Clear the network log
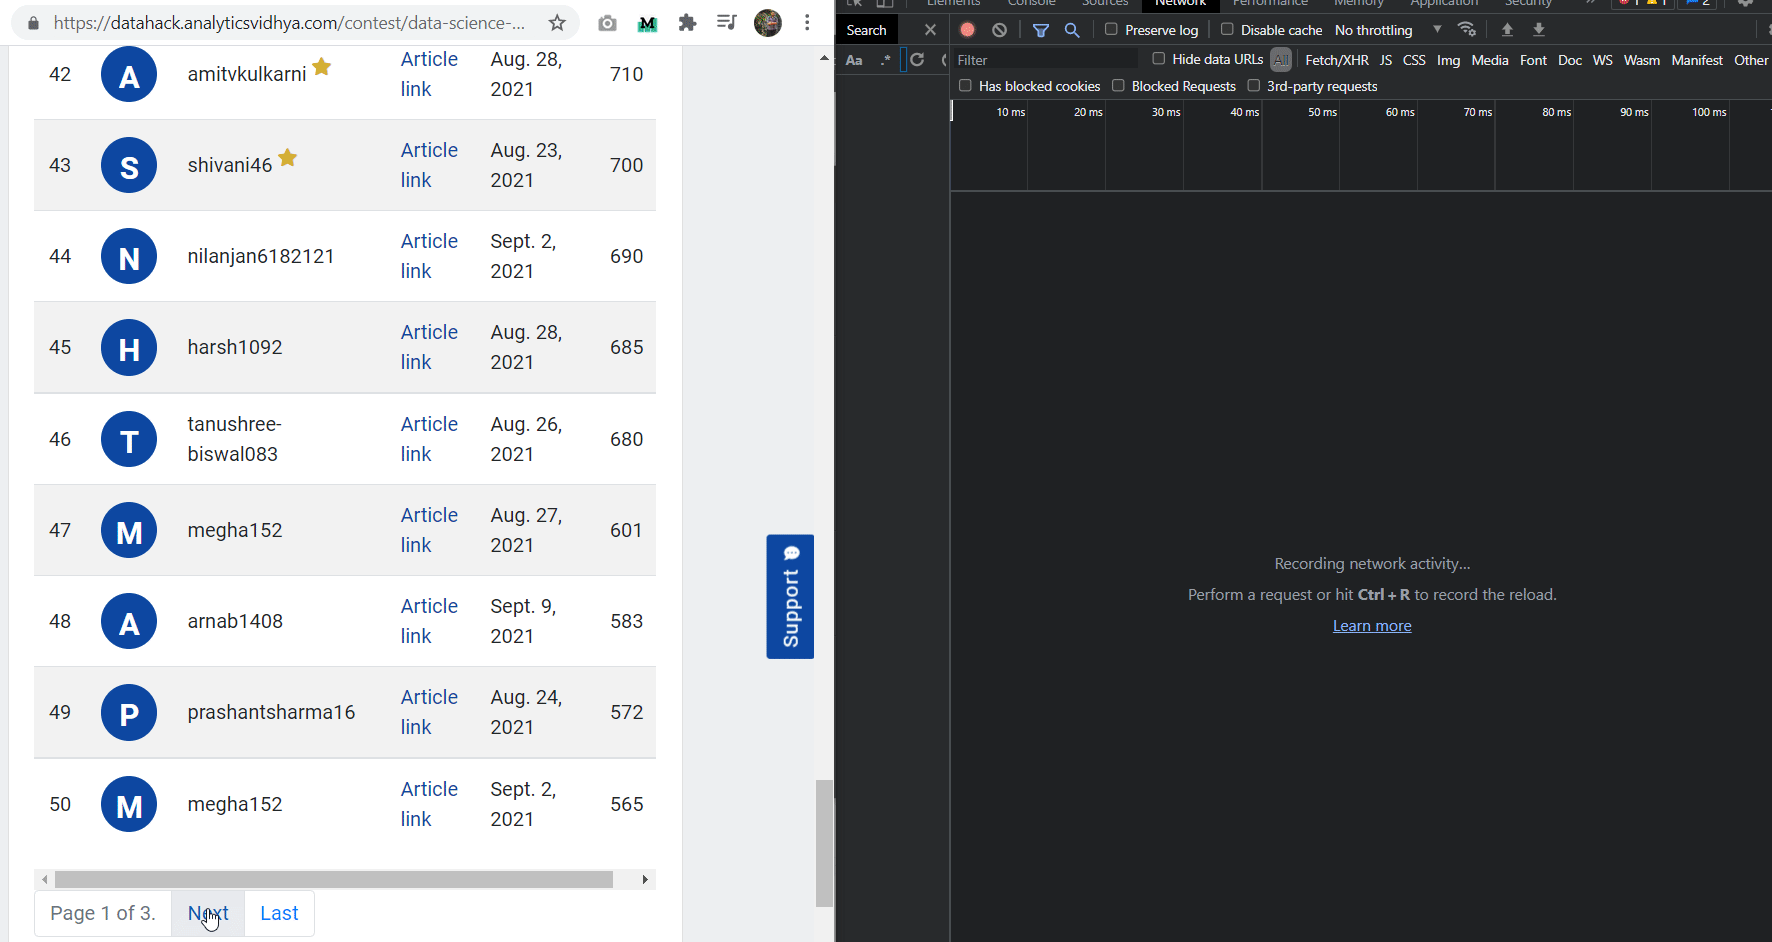Screen dimensions: 1772x942 point(999,30)
